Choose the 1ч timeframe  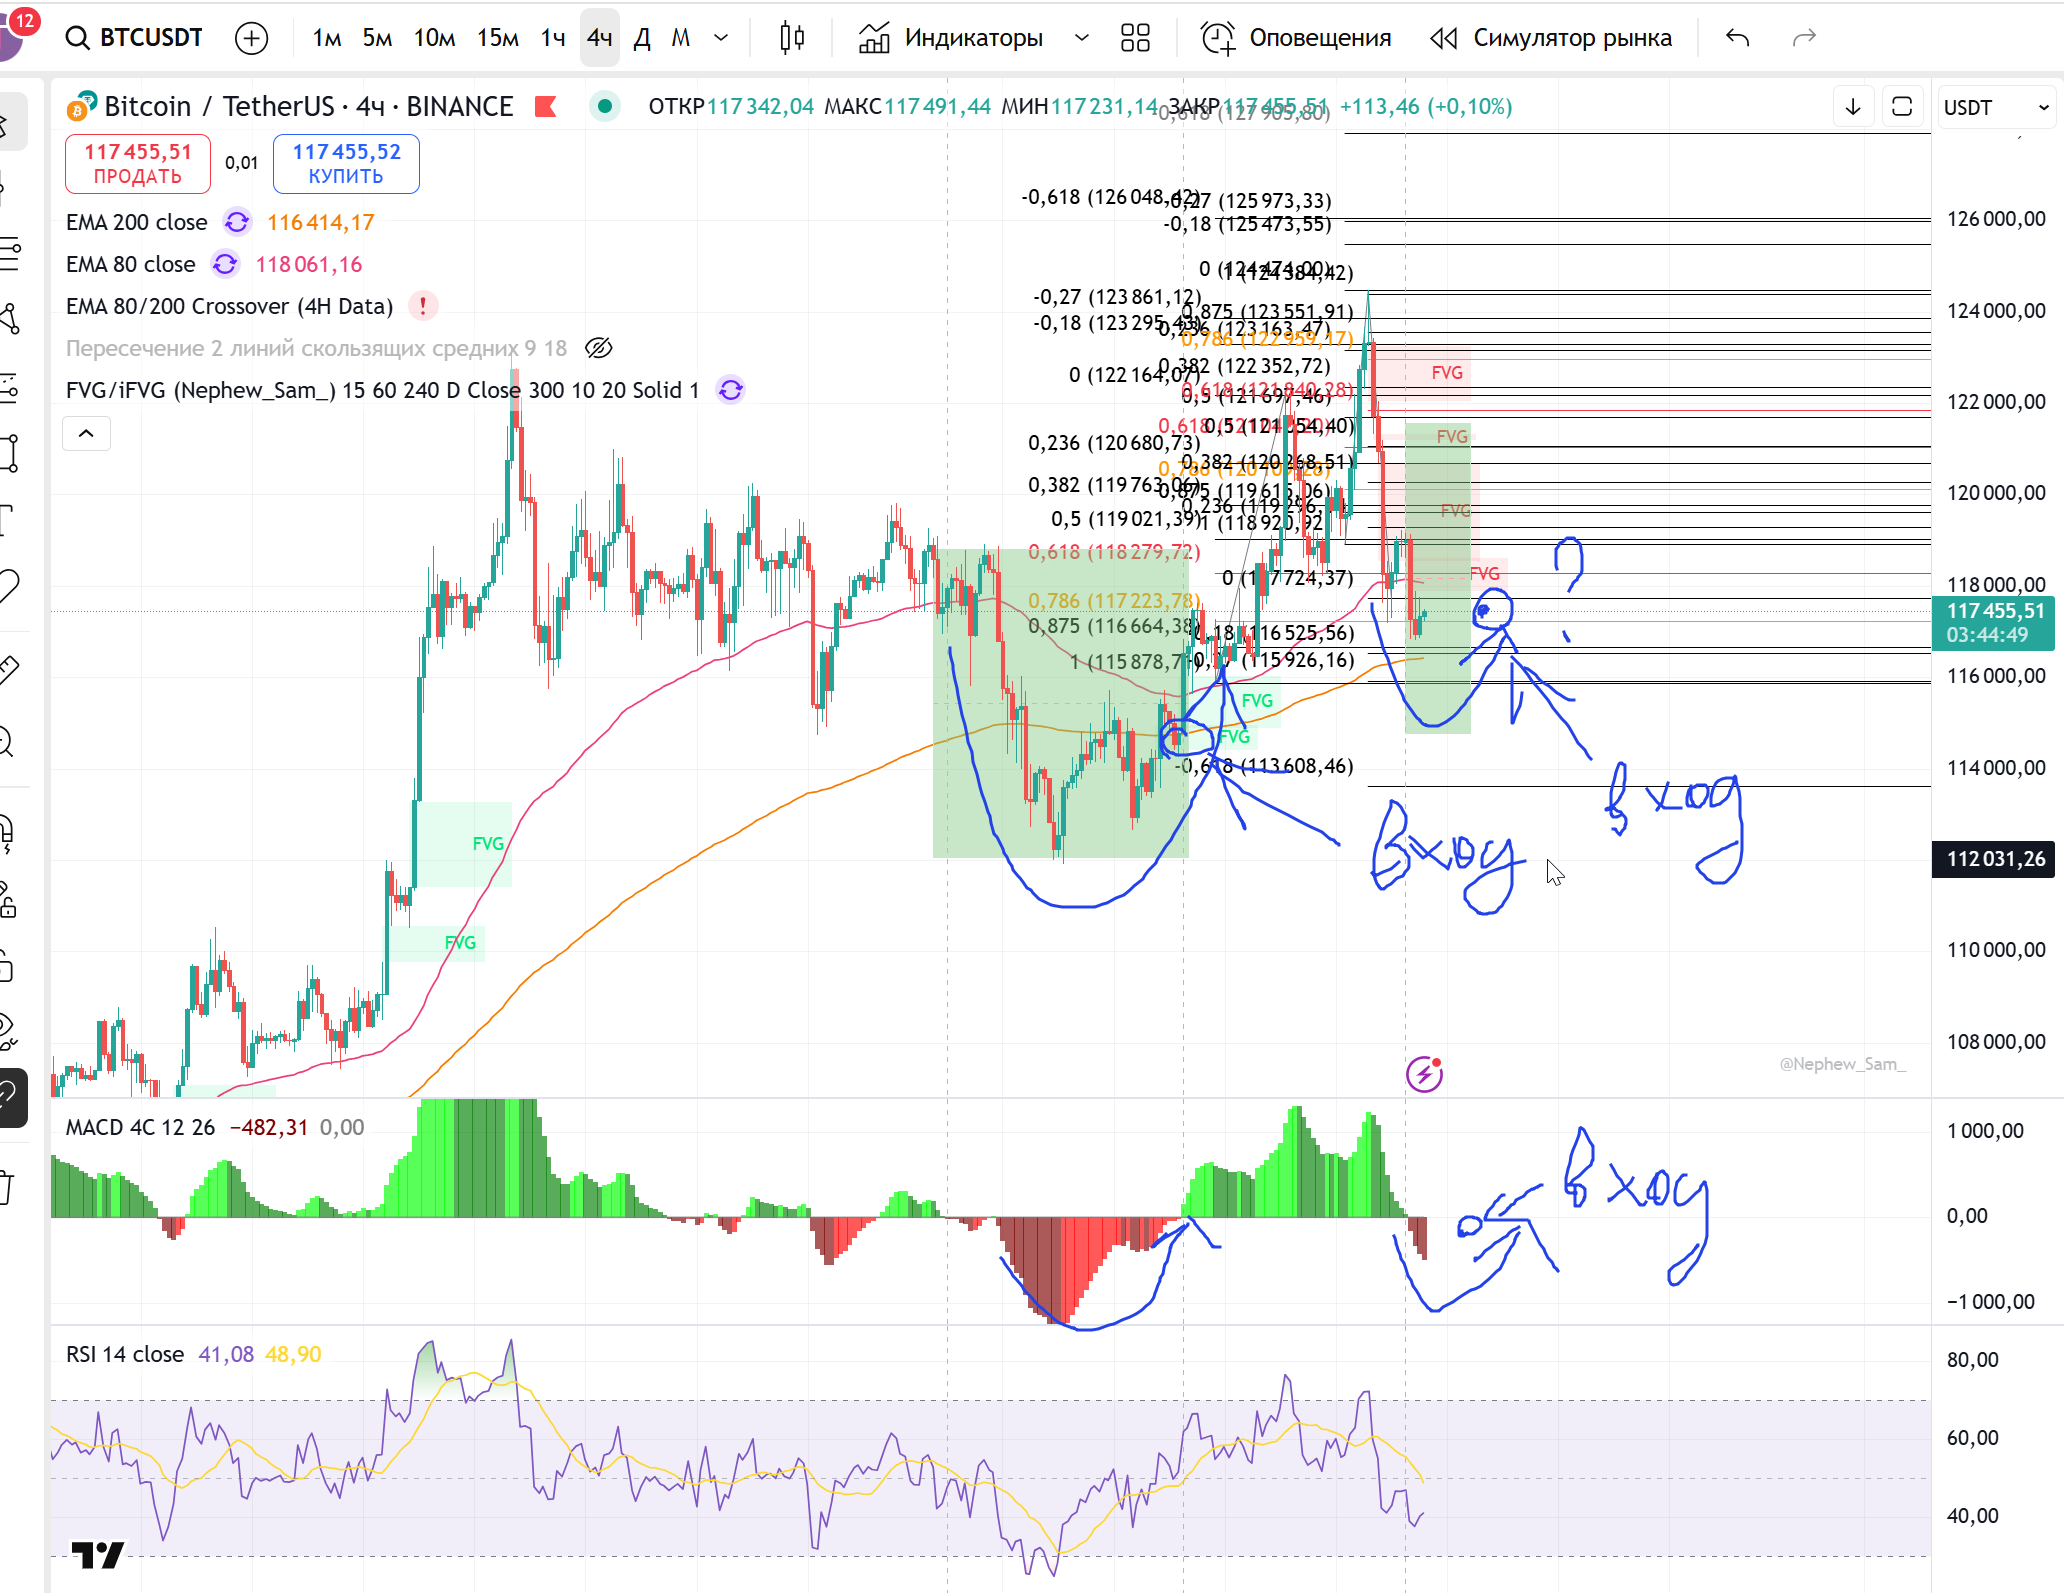553,38
